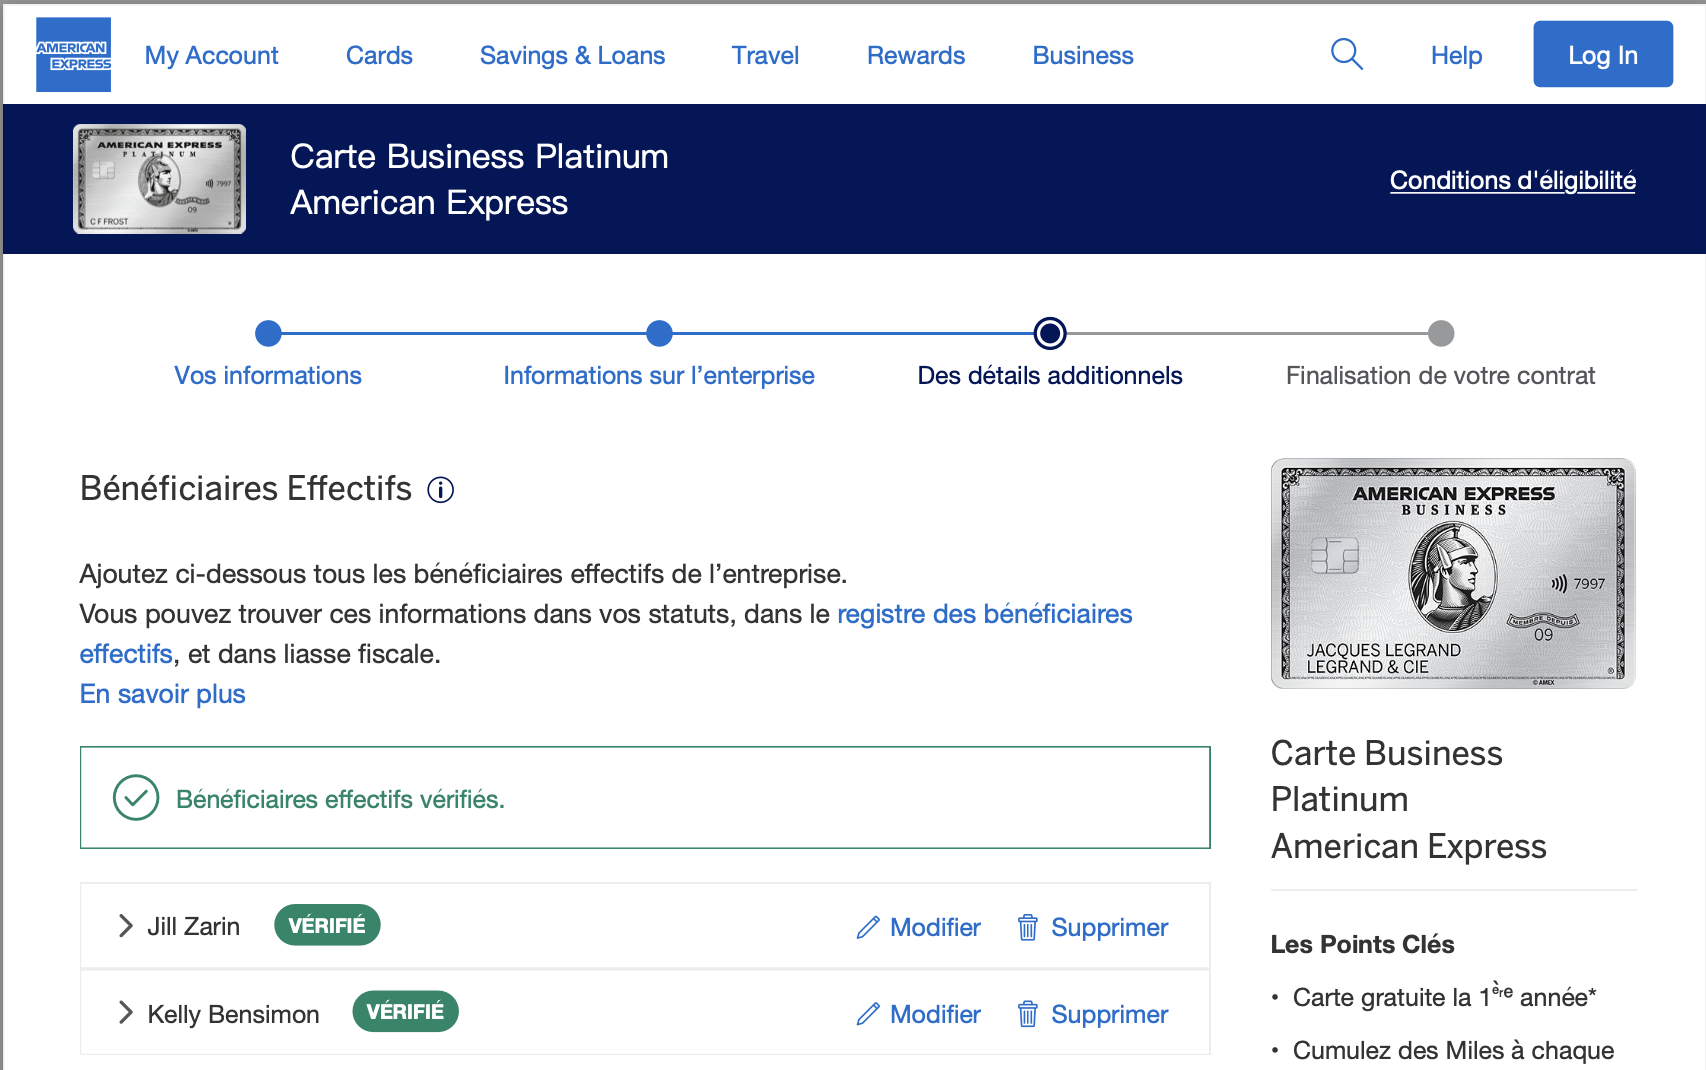Image resolution: width=1706 pixels, height=1070 pixels.
Task: Click Finalisation de votre contrat label
Action: tap(1441, 376)
